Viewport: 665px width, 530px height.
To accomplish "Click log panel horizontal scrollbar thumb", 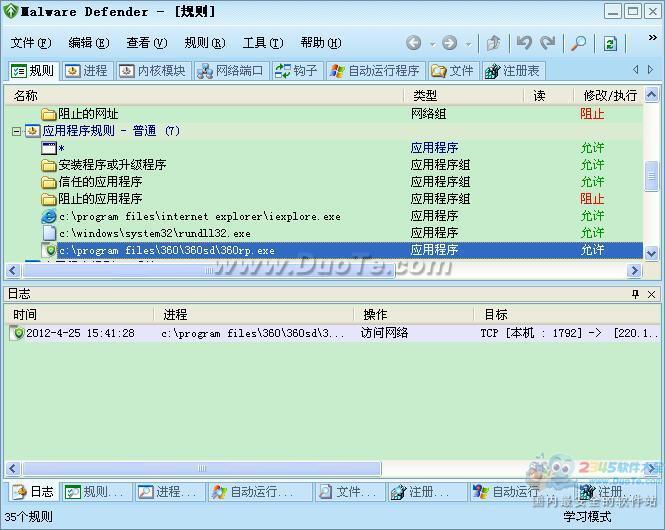I will coord(202,469).
